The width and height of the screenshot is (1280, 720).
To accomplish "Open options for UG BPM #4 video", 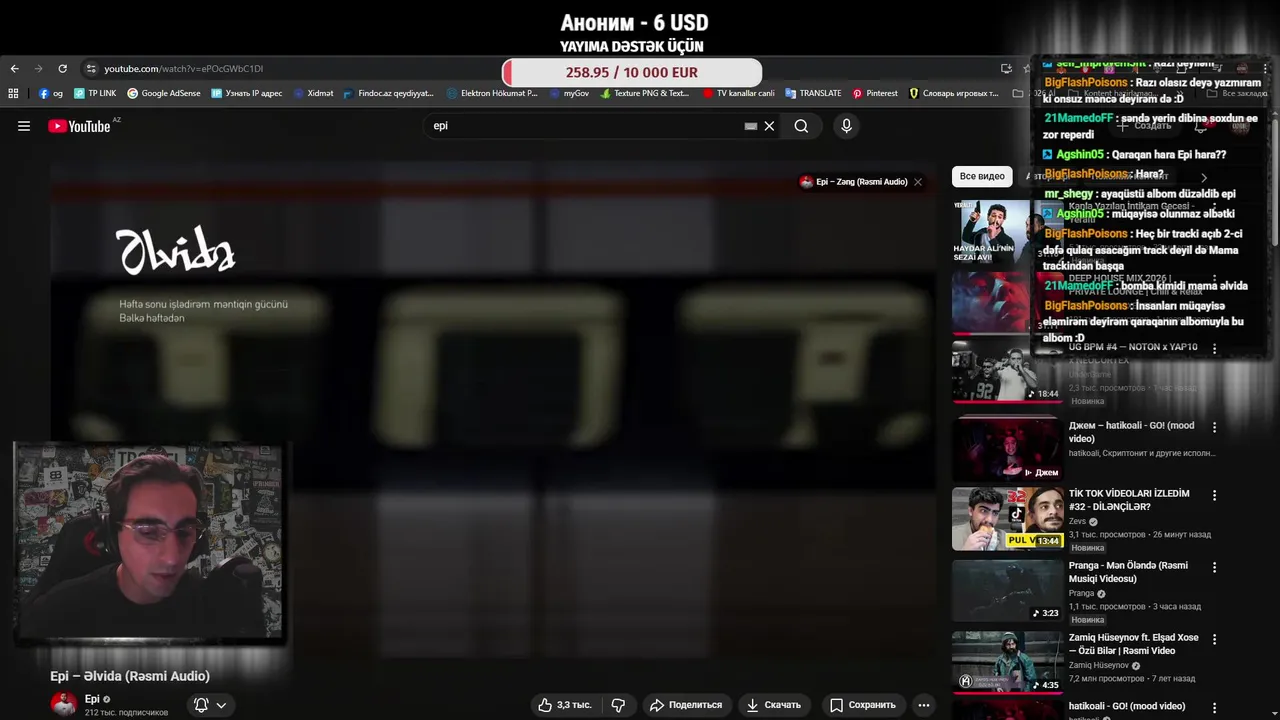I will [1214, 349].
